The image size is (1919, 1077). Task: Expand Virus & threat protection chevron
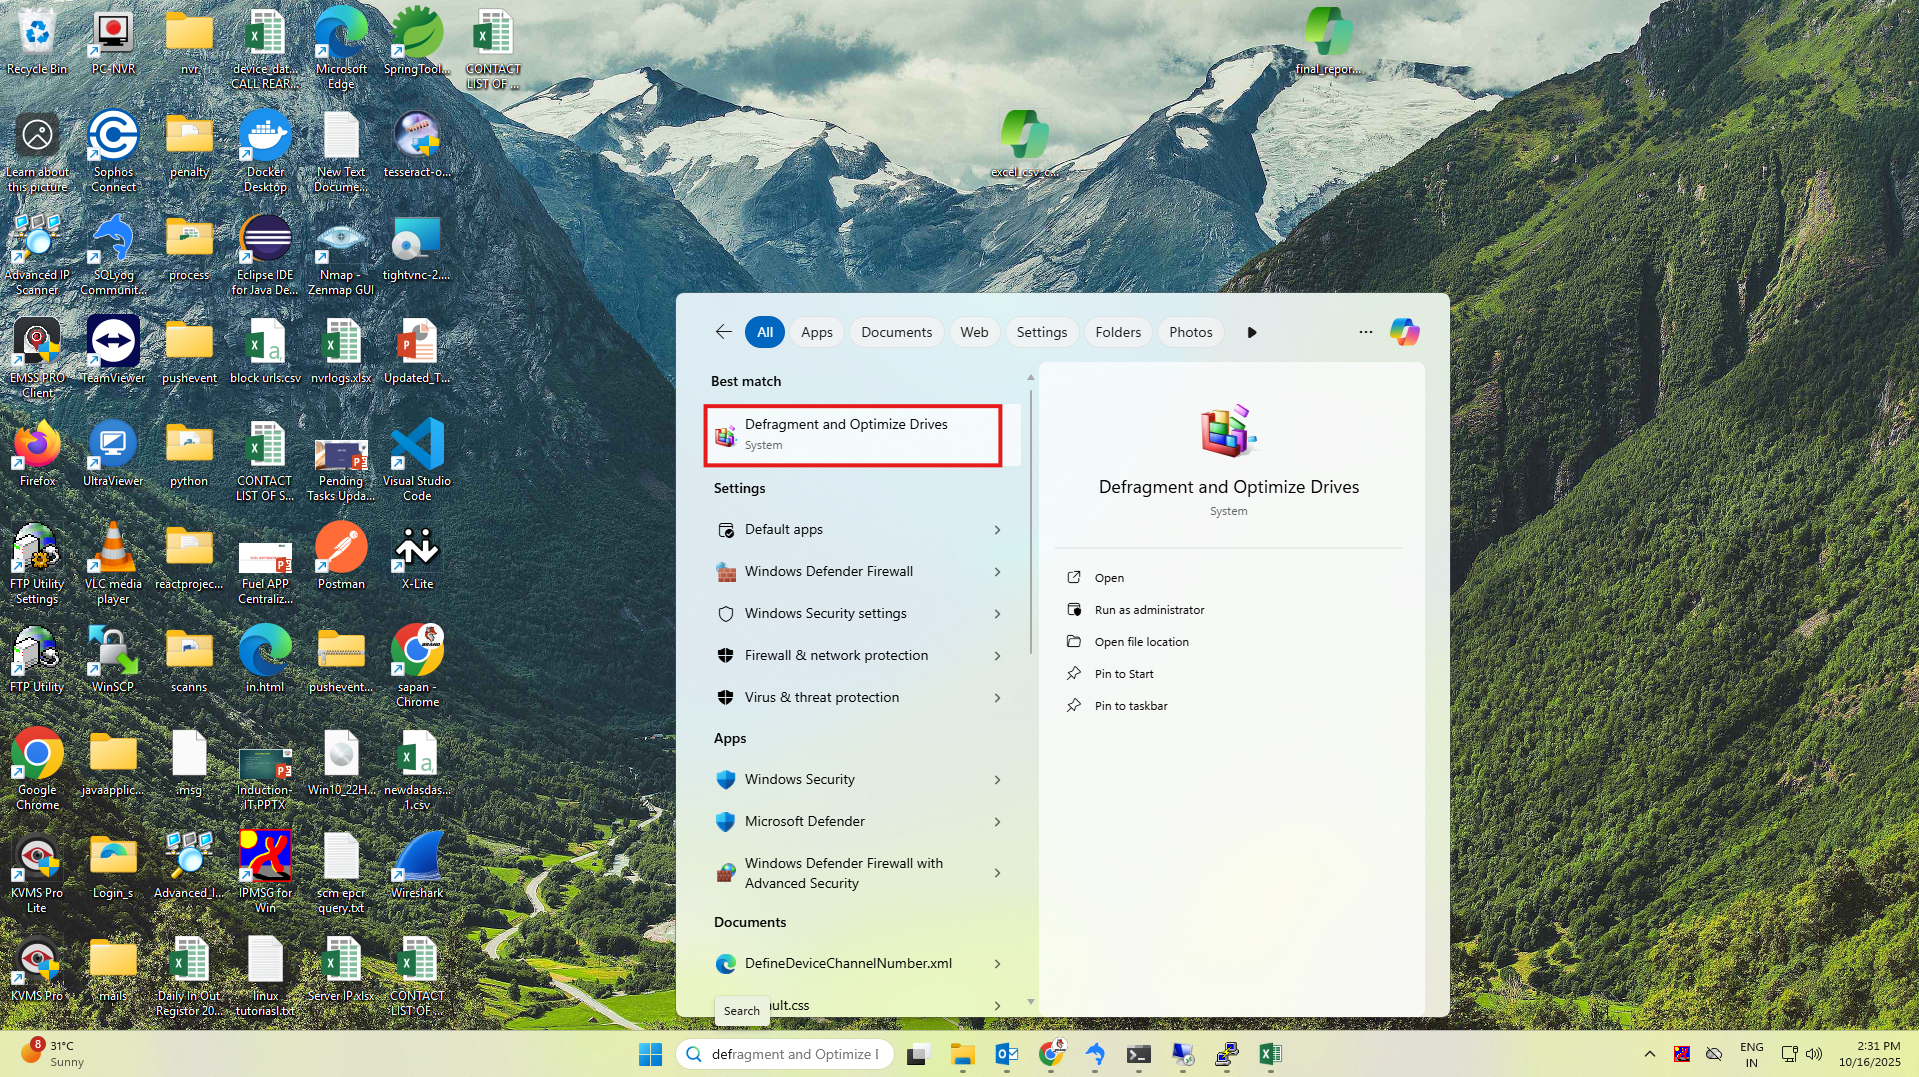click(x=997, y=698)
